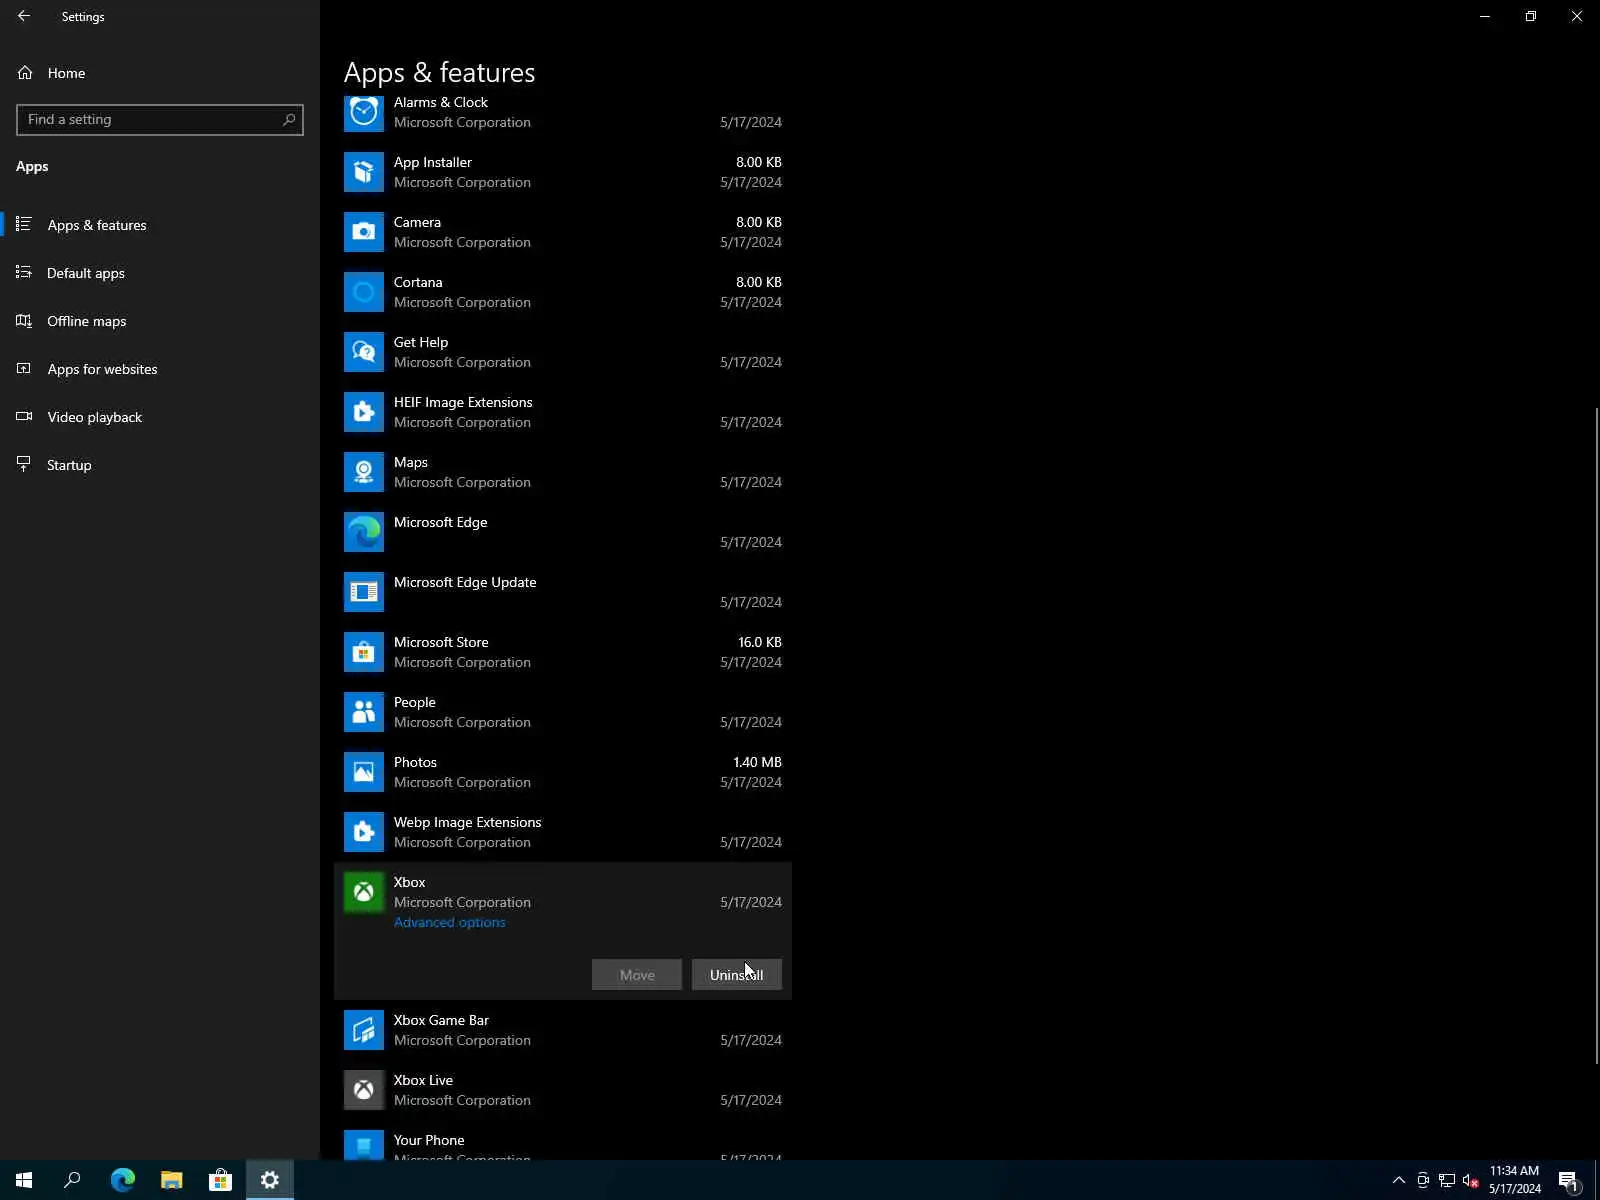The width and height of the screenshot is (1600, 1200).
Task: Launch Microsoft Edge from the taskbar
Action: (x=122, y=1180)
